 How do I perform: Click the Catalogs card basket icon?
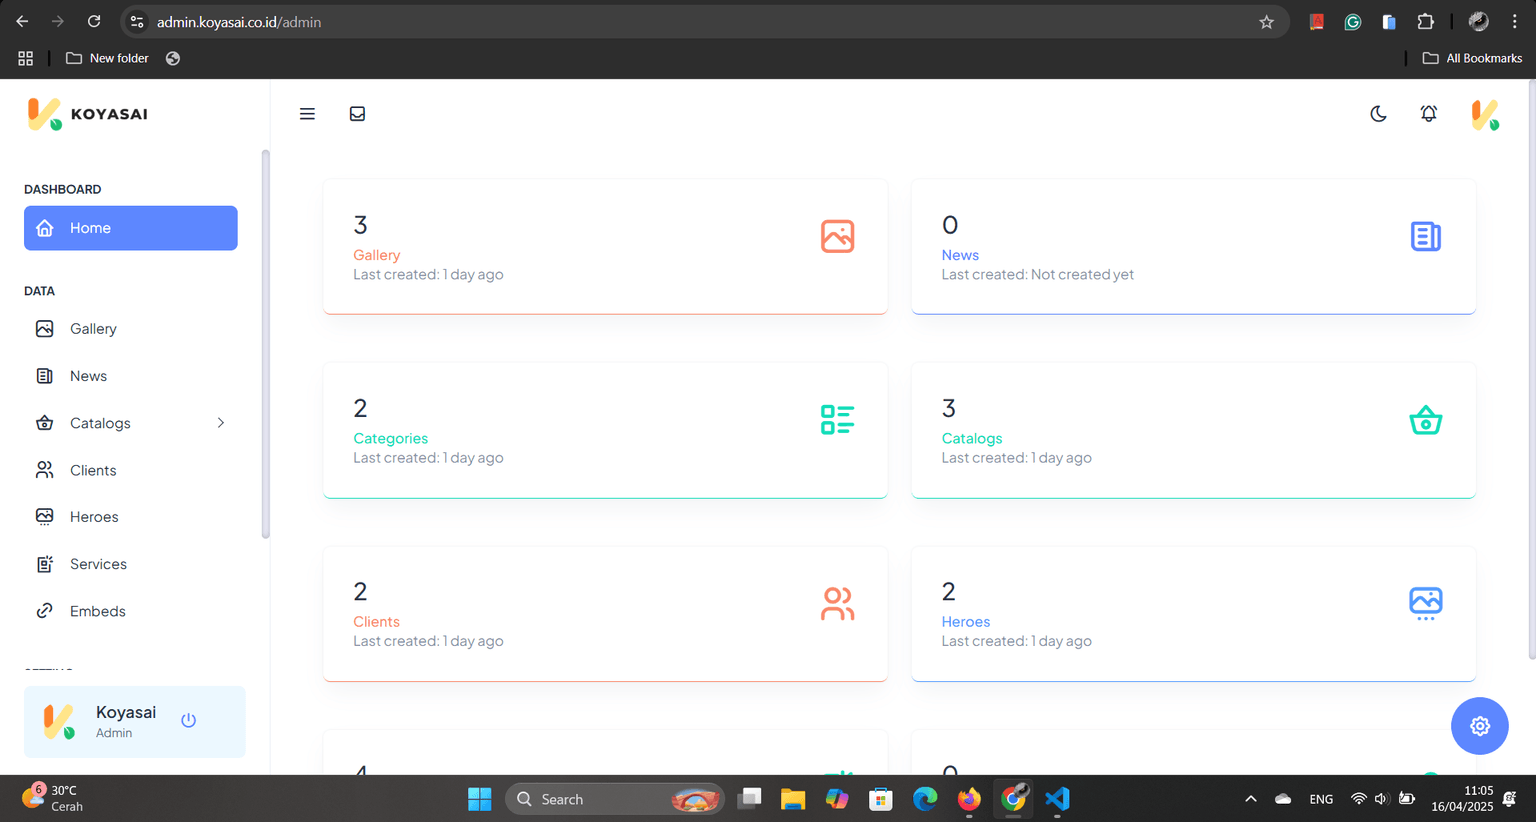tap(1425, 420)
